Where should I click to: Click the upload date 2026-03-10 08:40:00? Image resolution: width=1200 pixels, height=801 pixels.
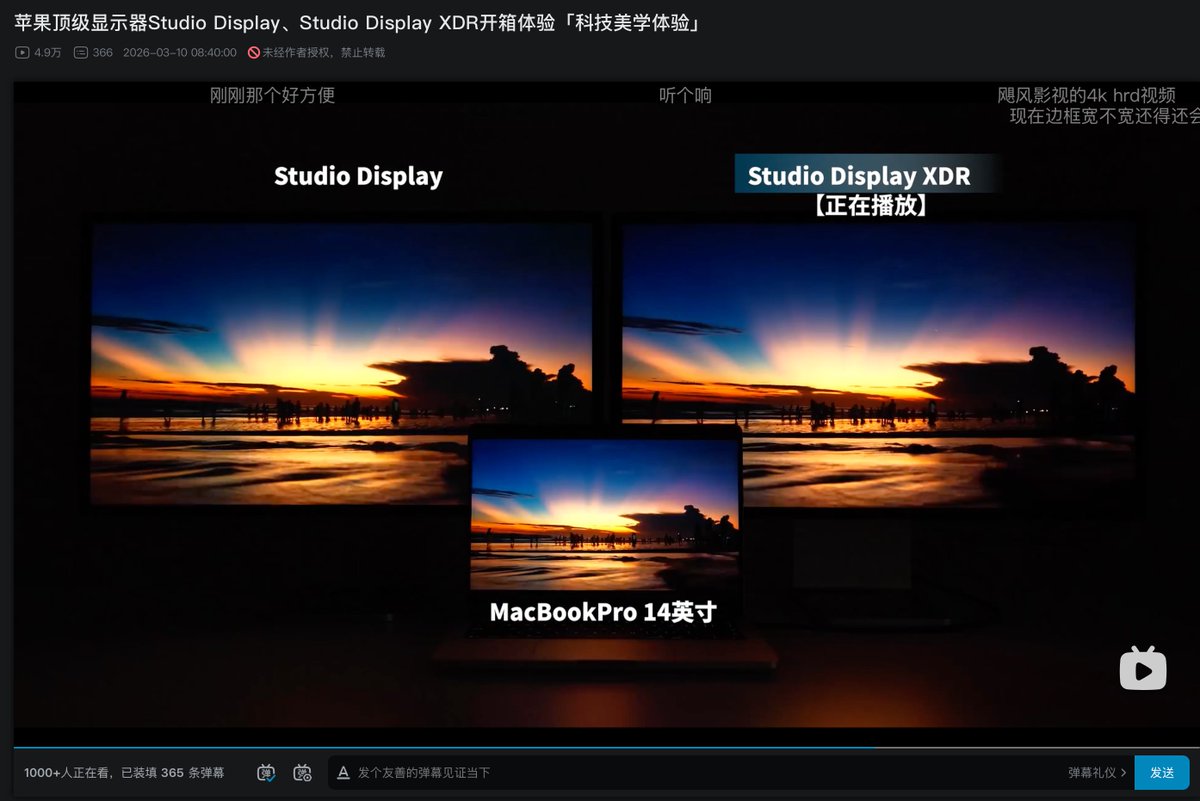point(180,52)
